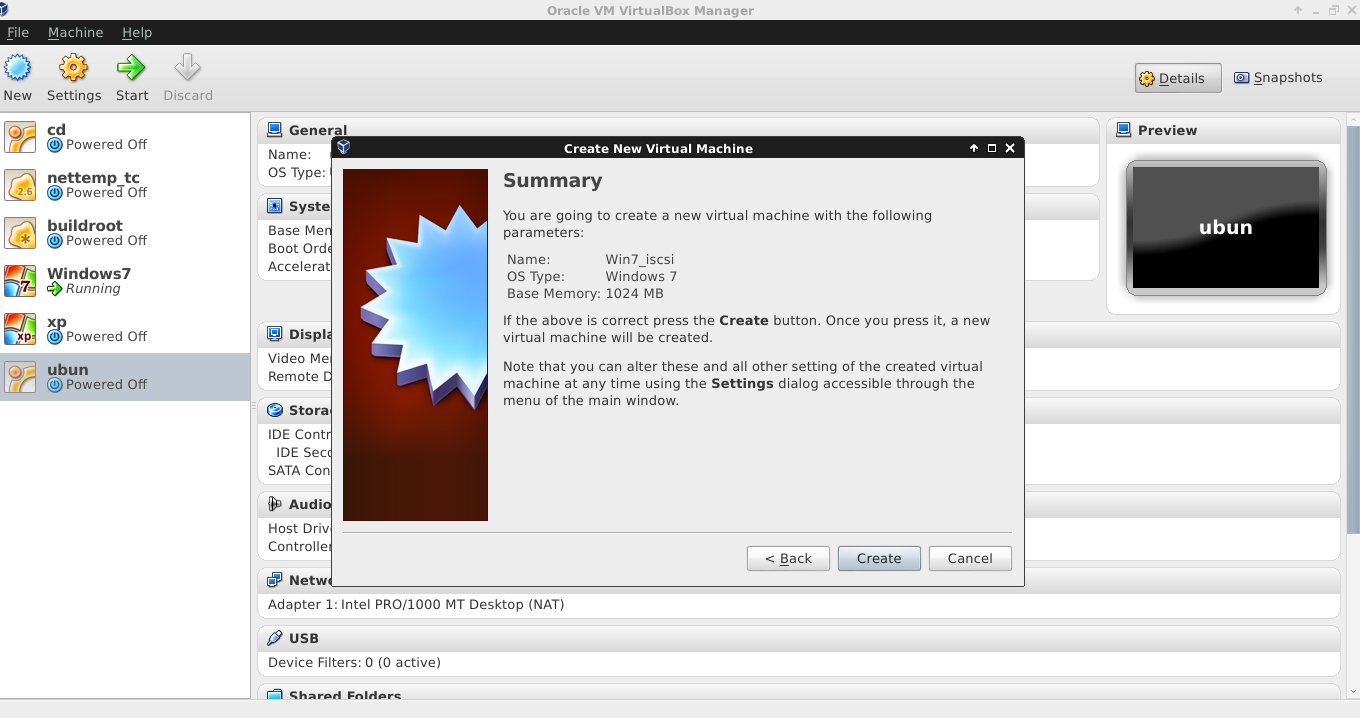Select the ubun machine icon
This screenshot has height=718, width=1360.
21,377
